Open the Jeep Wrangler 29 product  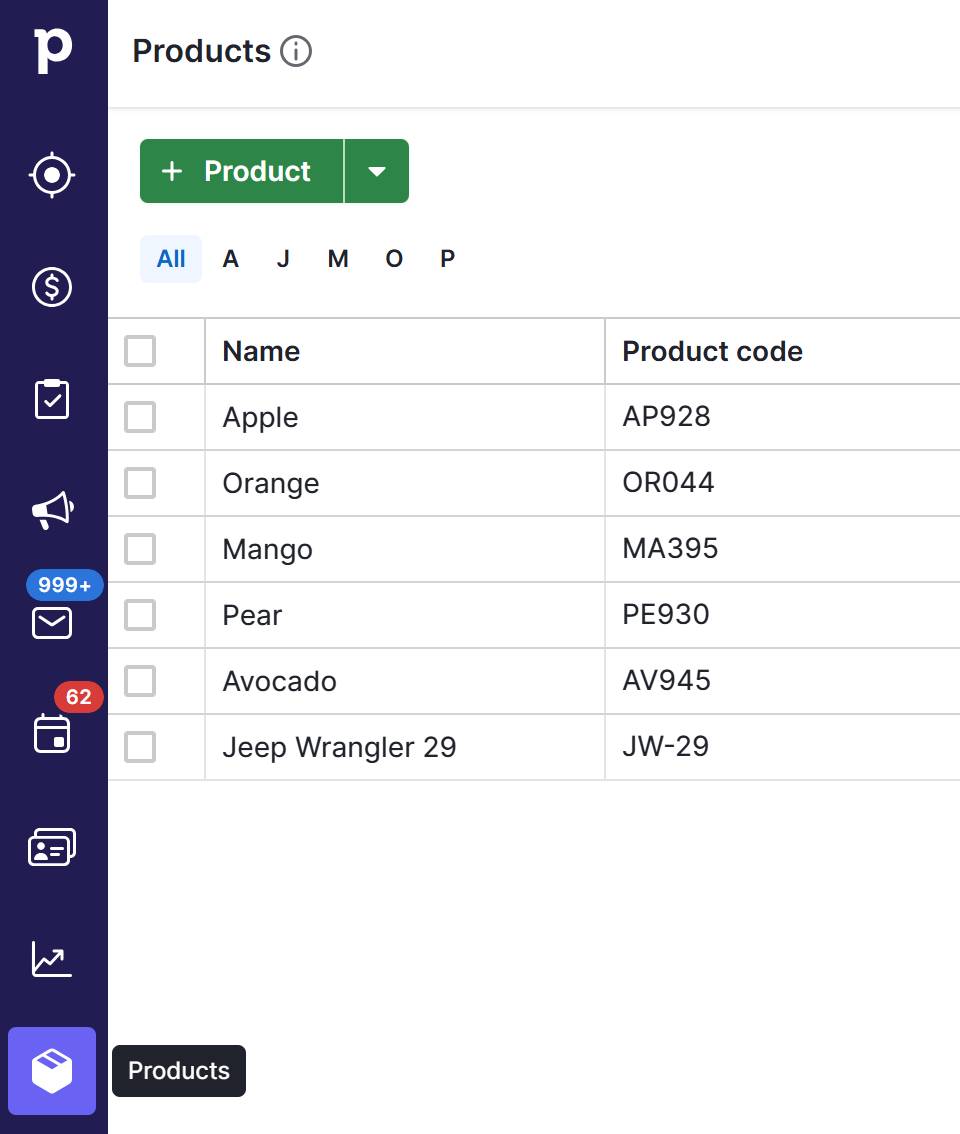[x=339, y=747]
